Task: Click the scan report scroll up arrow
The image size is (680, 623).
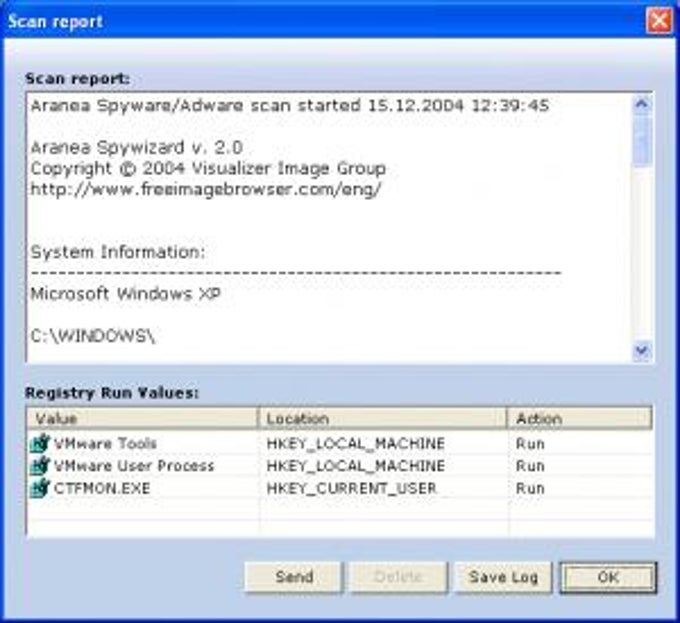Action: pyautogui.click(x=642, y=104)
